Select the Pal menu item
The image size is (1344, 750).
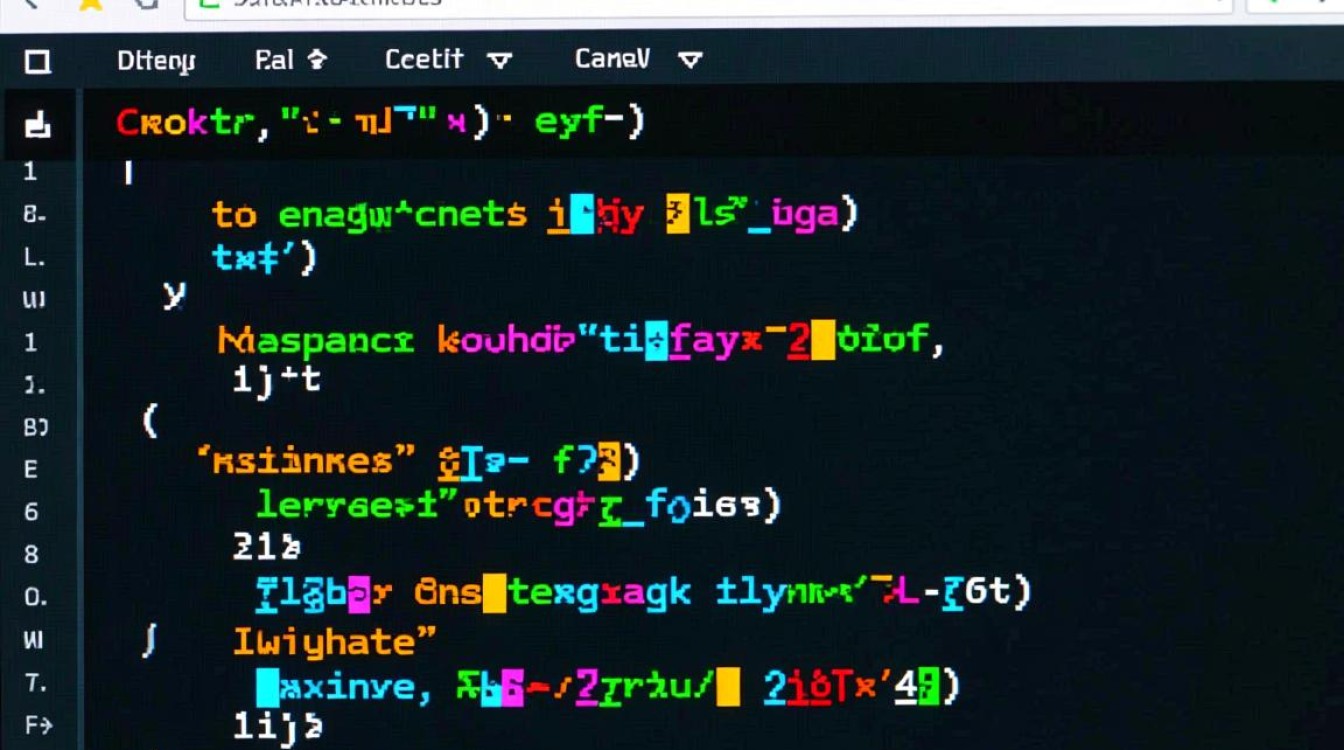pos(275,60)
